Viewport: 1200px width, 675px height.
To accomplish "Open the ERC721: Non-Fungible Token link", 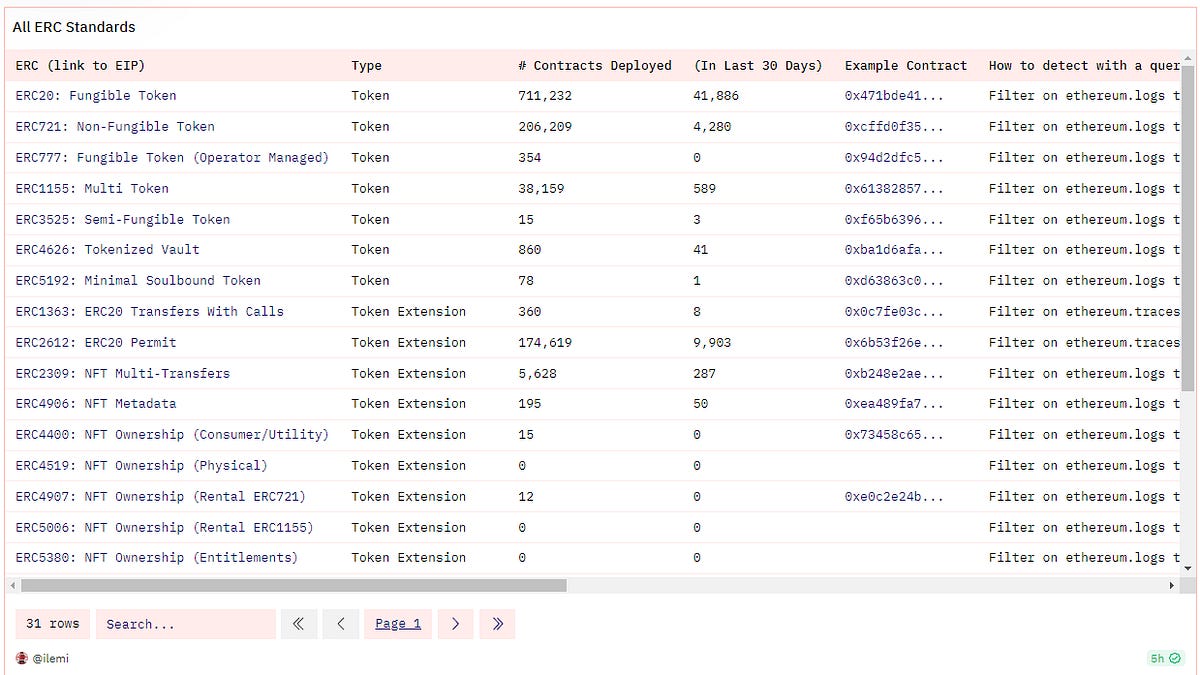I will [115, 127].
